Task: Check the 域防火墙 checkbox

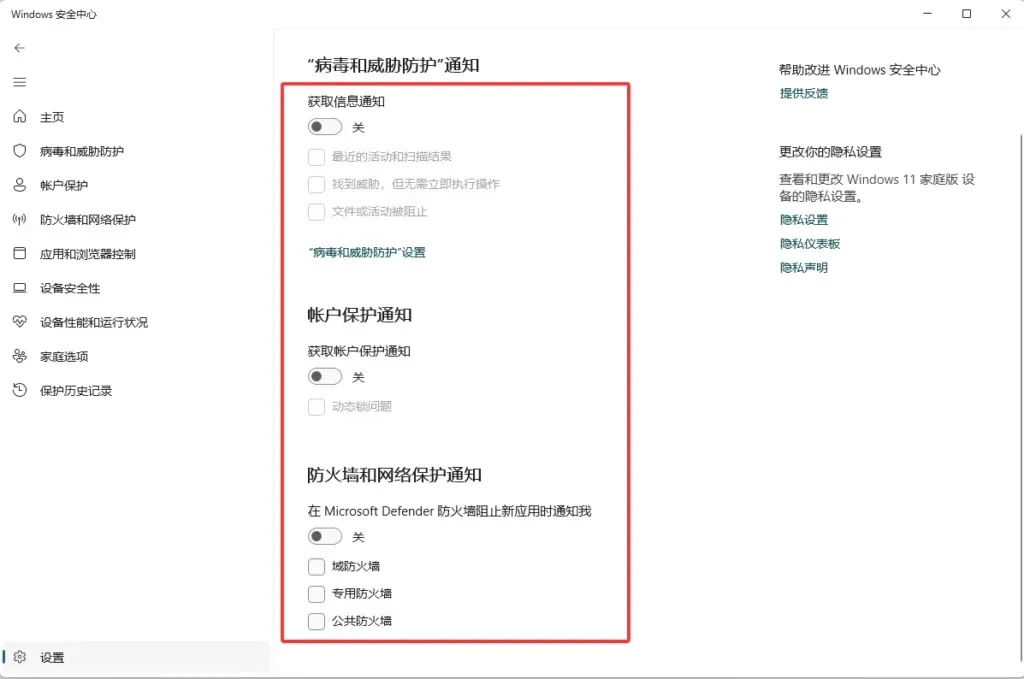Action: point(317,566)
